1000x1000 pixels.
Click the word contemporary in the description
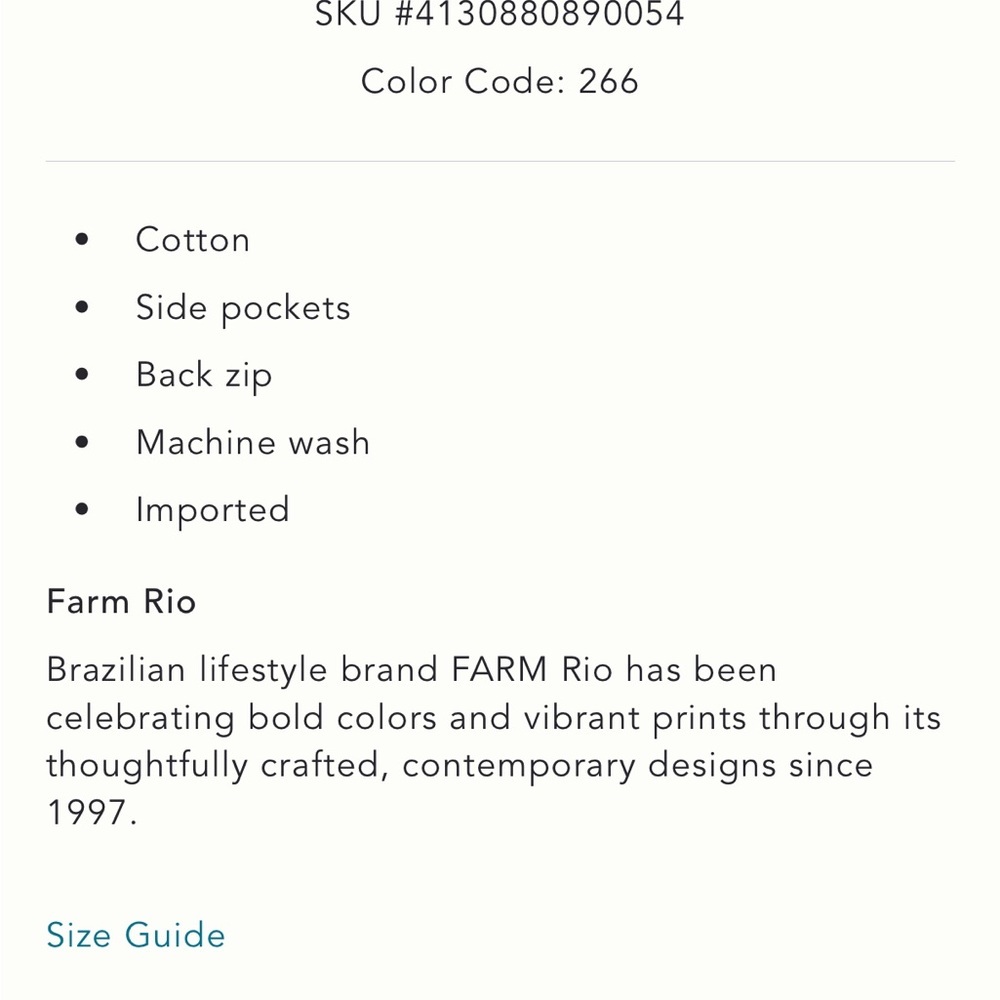pyautogui.click(x=518, y=765)
